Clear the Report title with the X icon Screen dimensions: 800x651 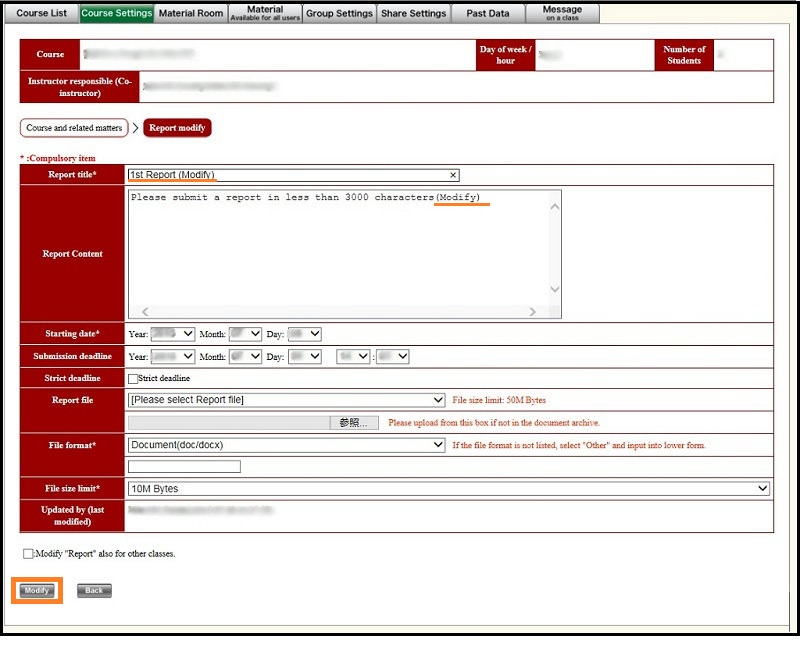coord(454,175)
